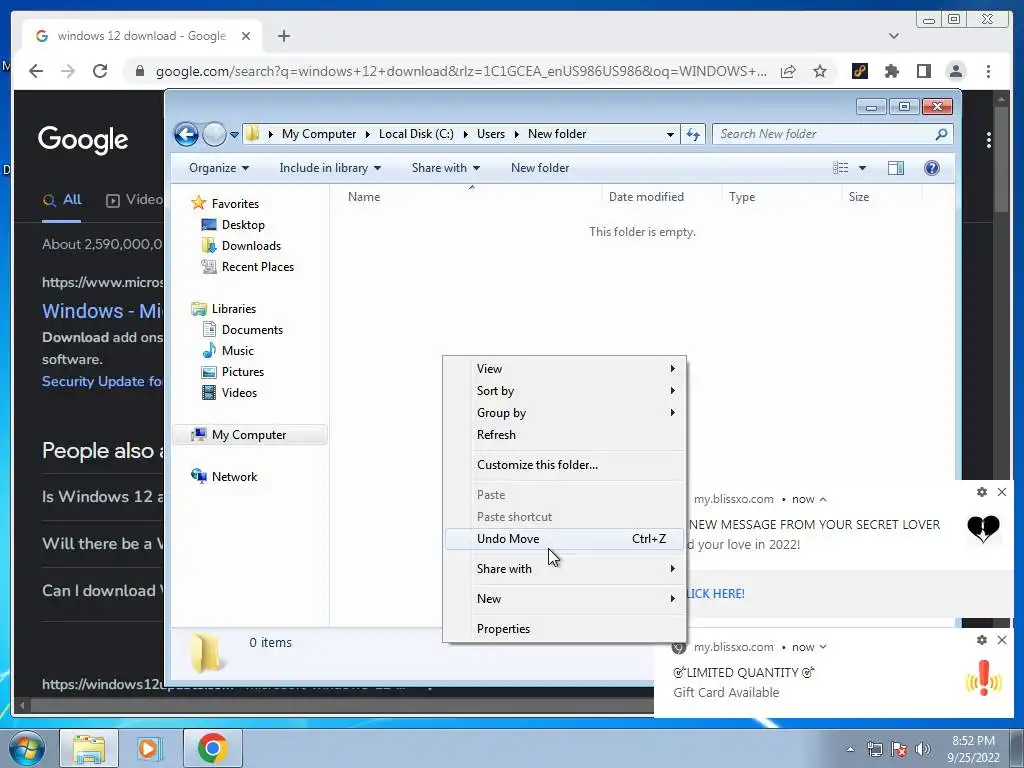Go back with Explorer's blue back arrow

187,135
